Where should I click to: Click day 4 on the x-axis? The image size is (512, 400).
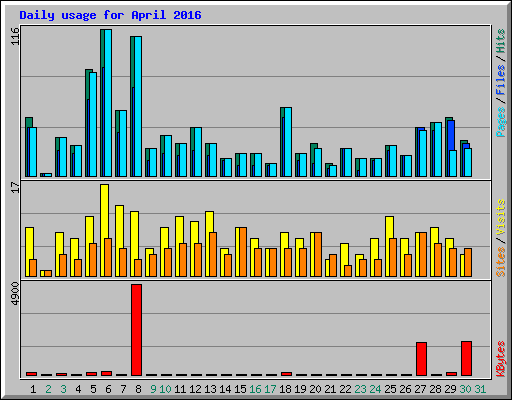point(78,389)
